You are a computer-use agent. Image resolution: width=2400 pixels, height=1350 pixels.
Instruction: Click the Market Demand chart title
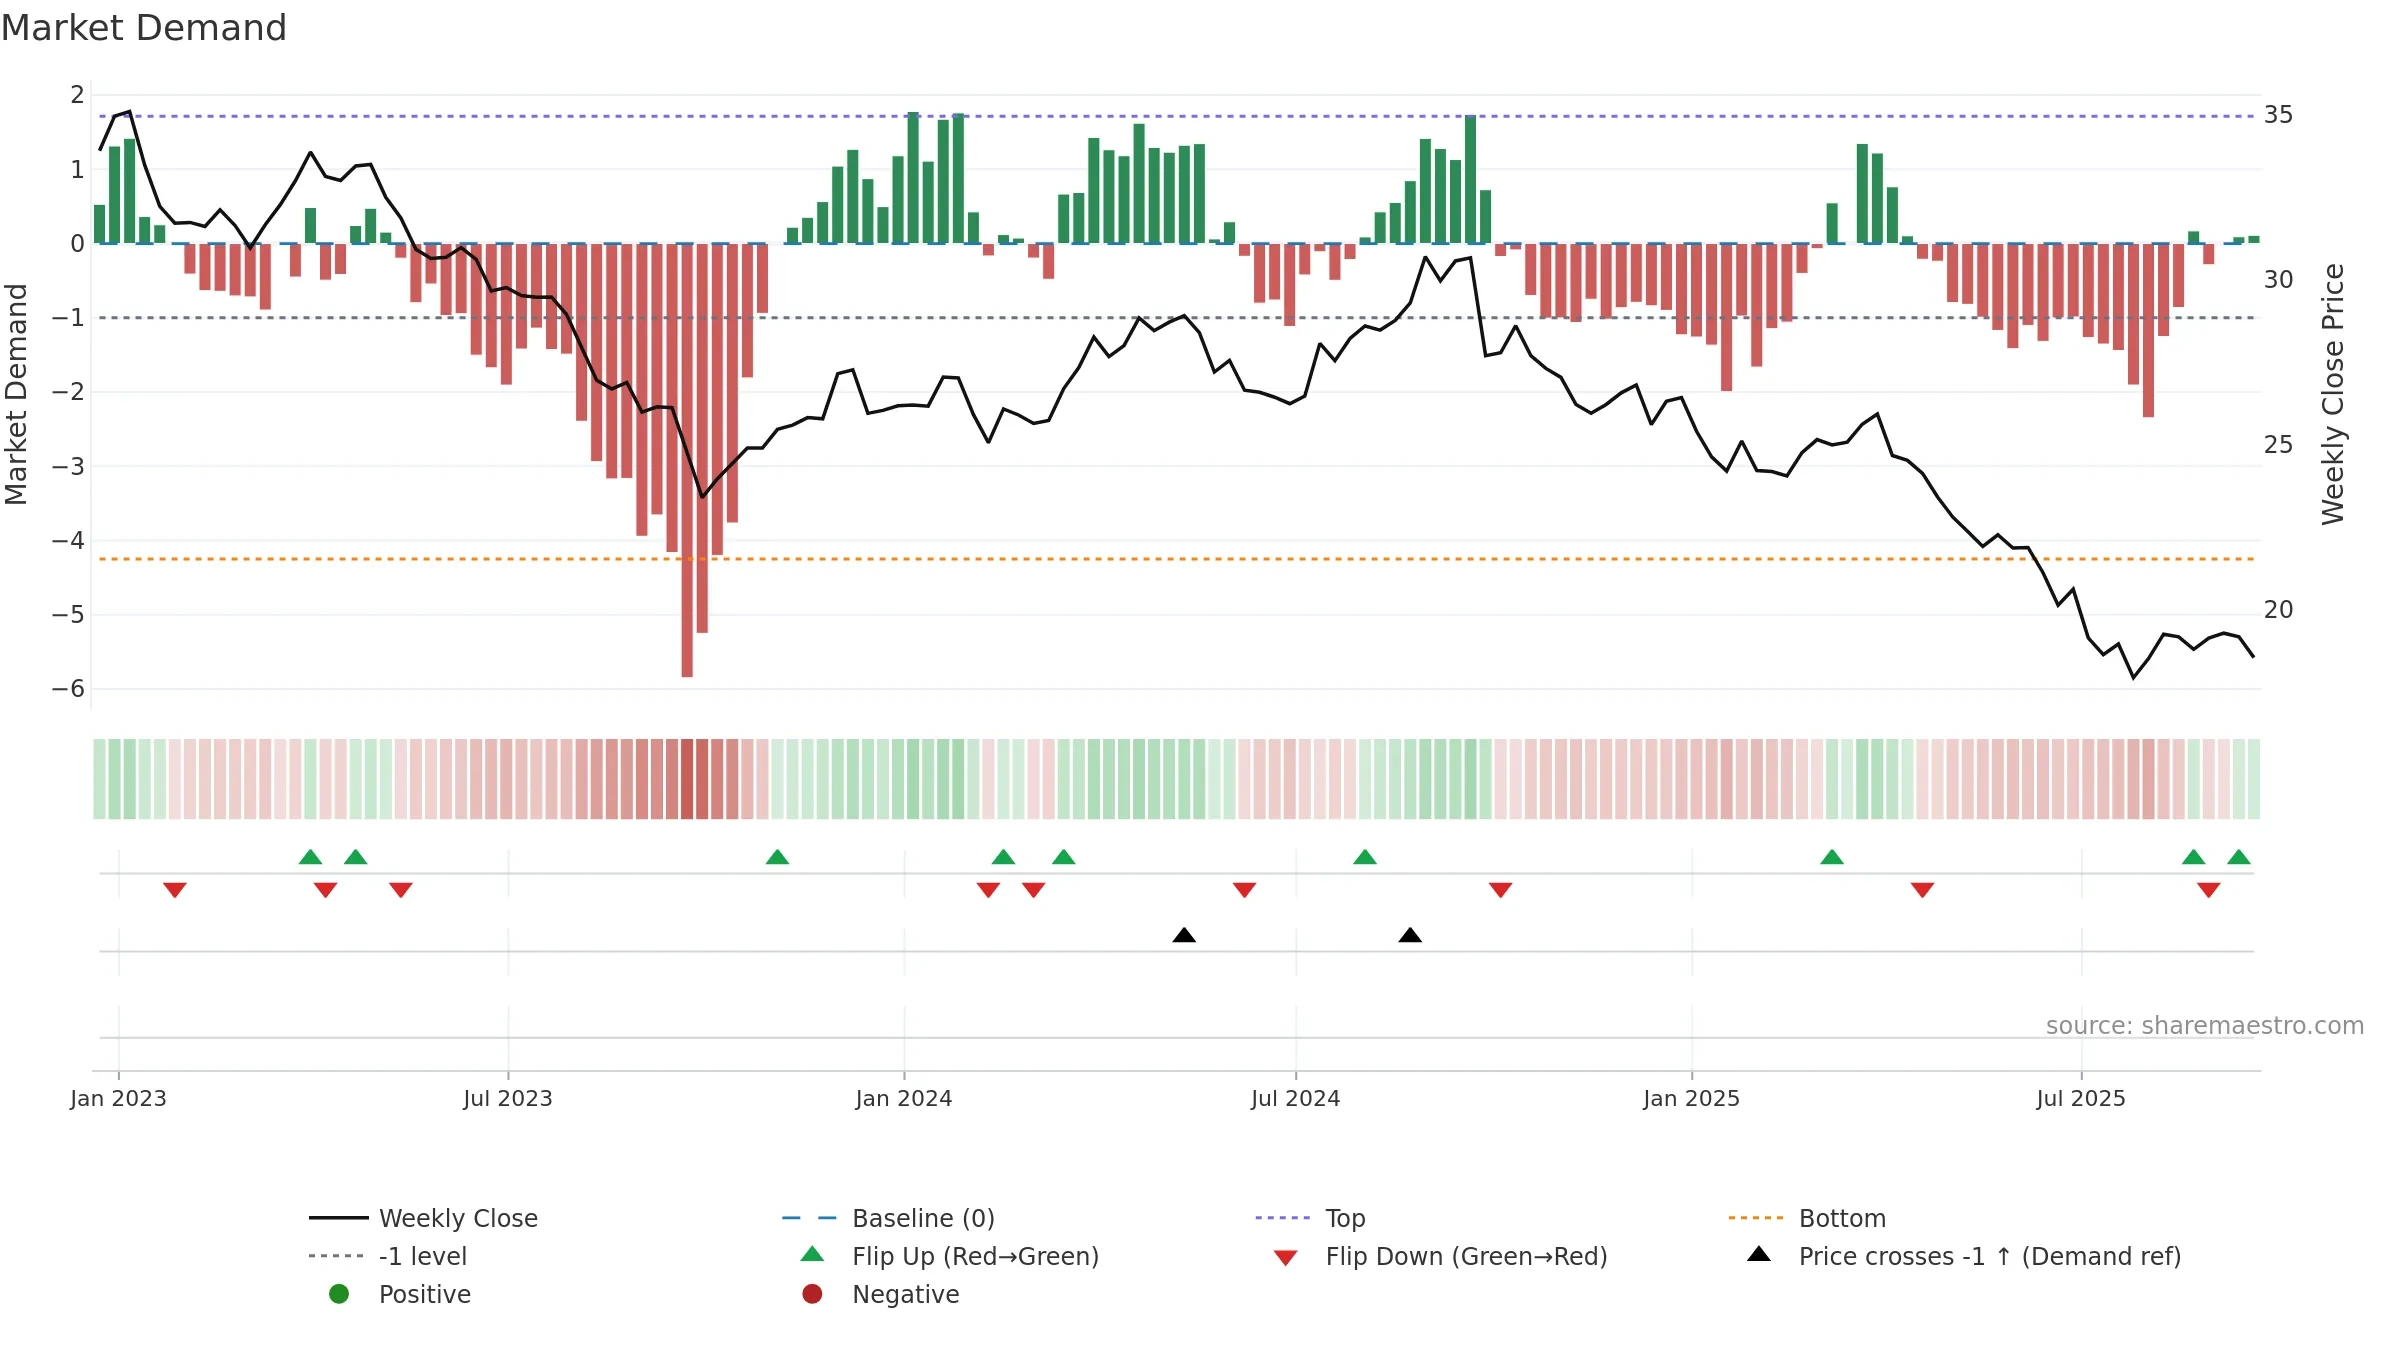coord(144,28)
